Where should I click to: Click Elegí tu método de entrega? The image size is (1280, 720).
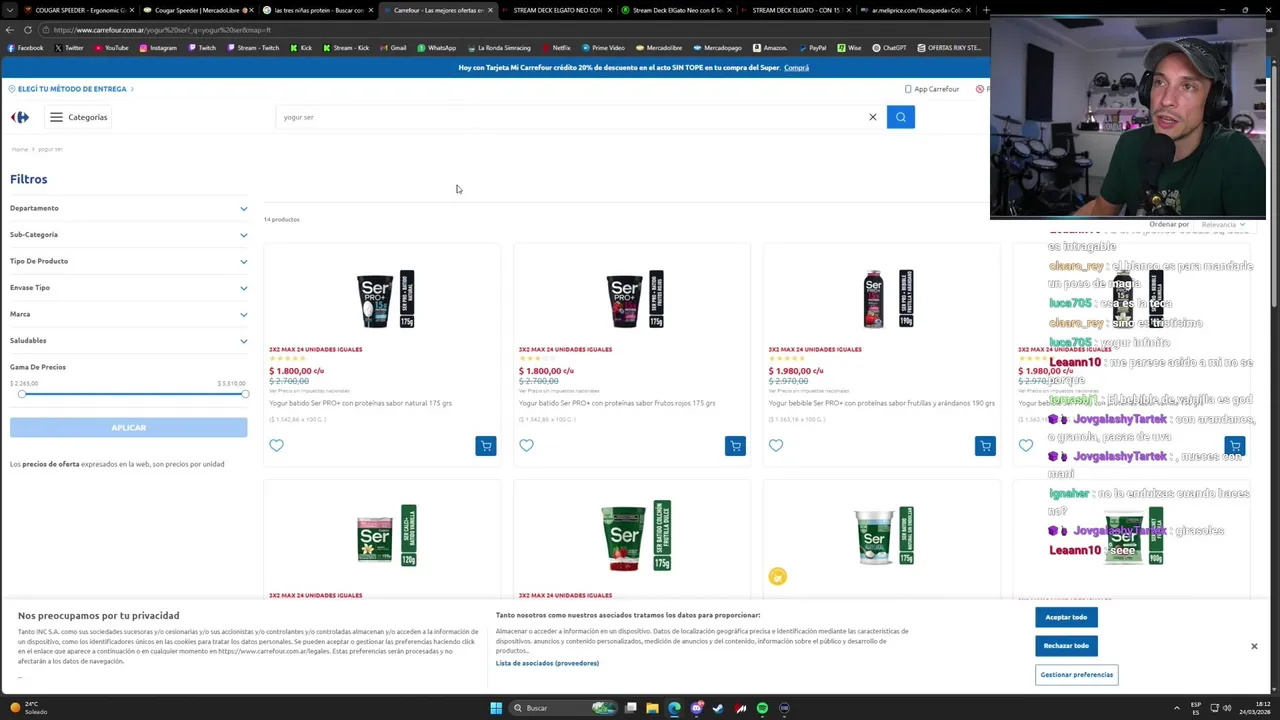coord(72,89)
